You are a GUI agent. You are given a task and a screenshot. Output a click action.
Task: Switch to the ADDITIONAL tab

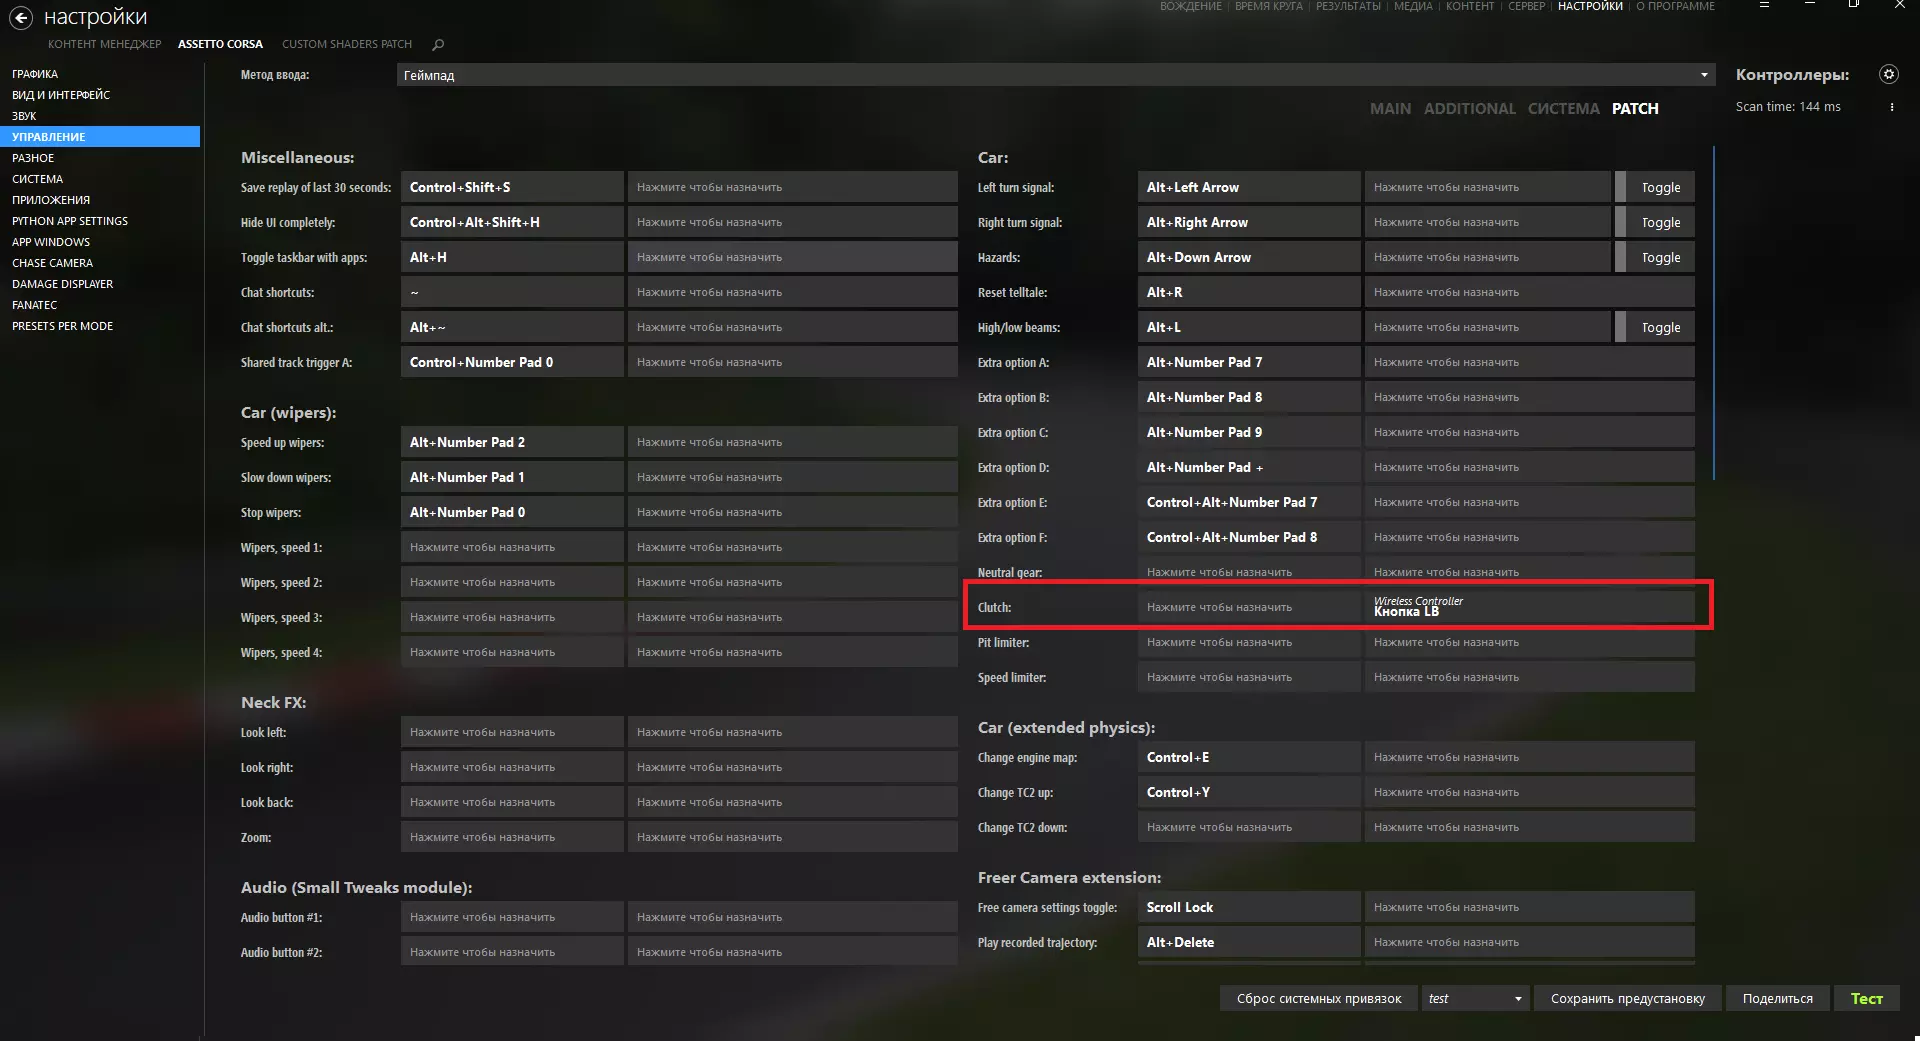(1469, 108)
